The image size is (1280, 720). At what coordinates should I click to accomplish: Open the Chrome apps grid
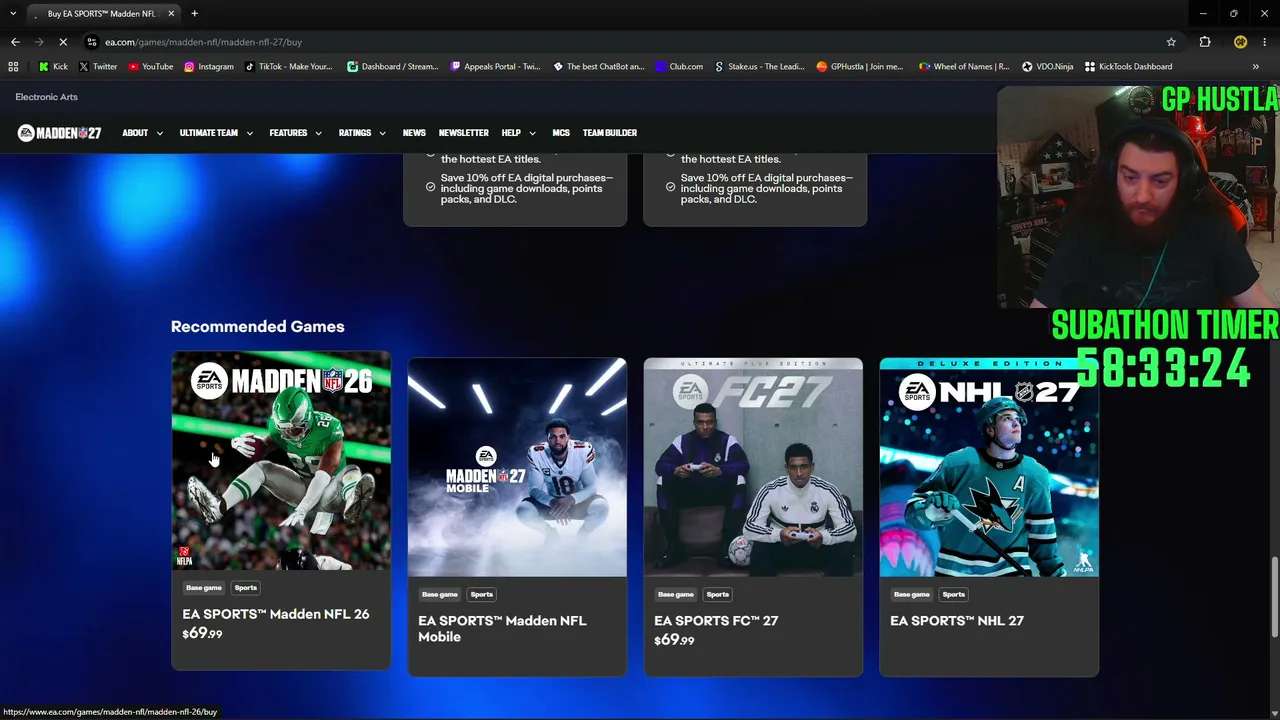click(x=13, y=67)
